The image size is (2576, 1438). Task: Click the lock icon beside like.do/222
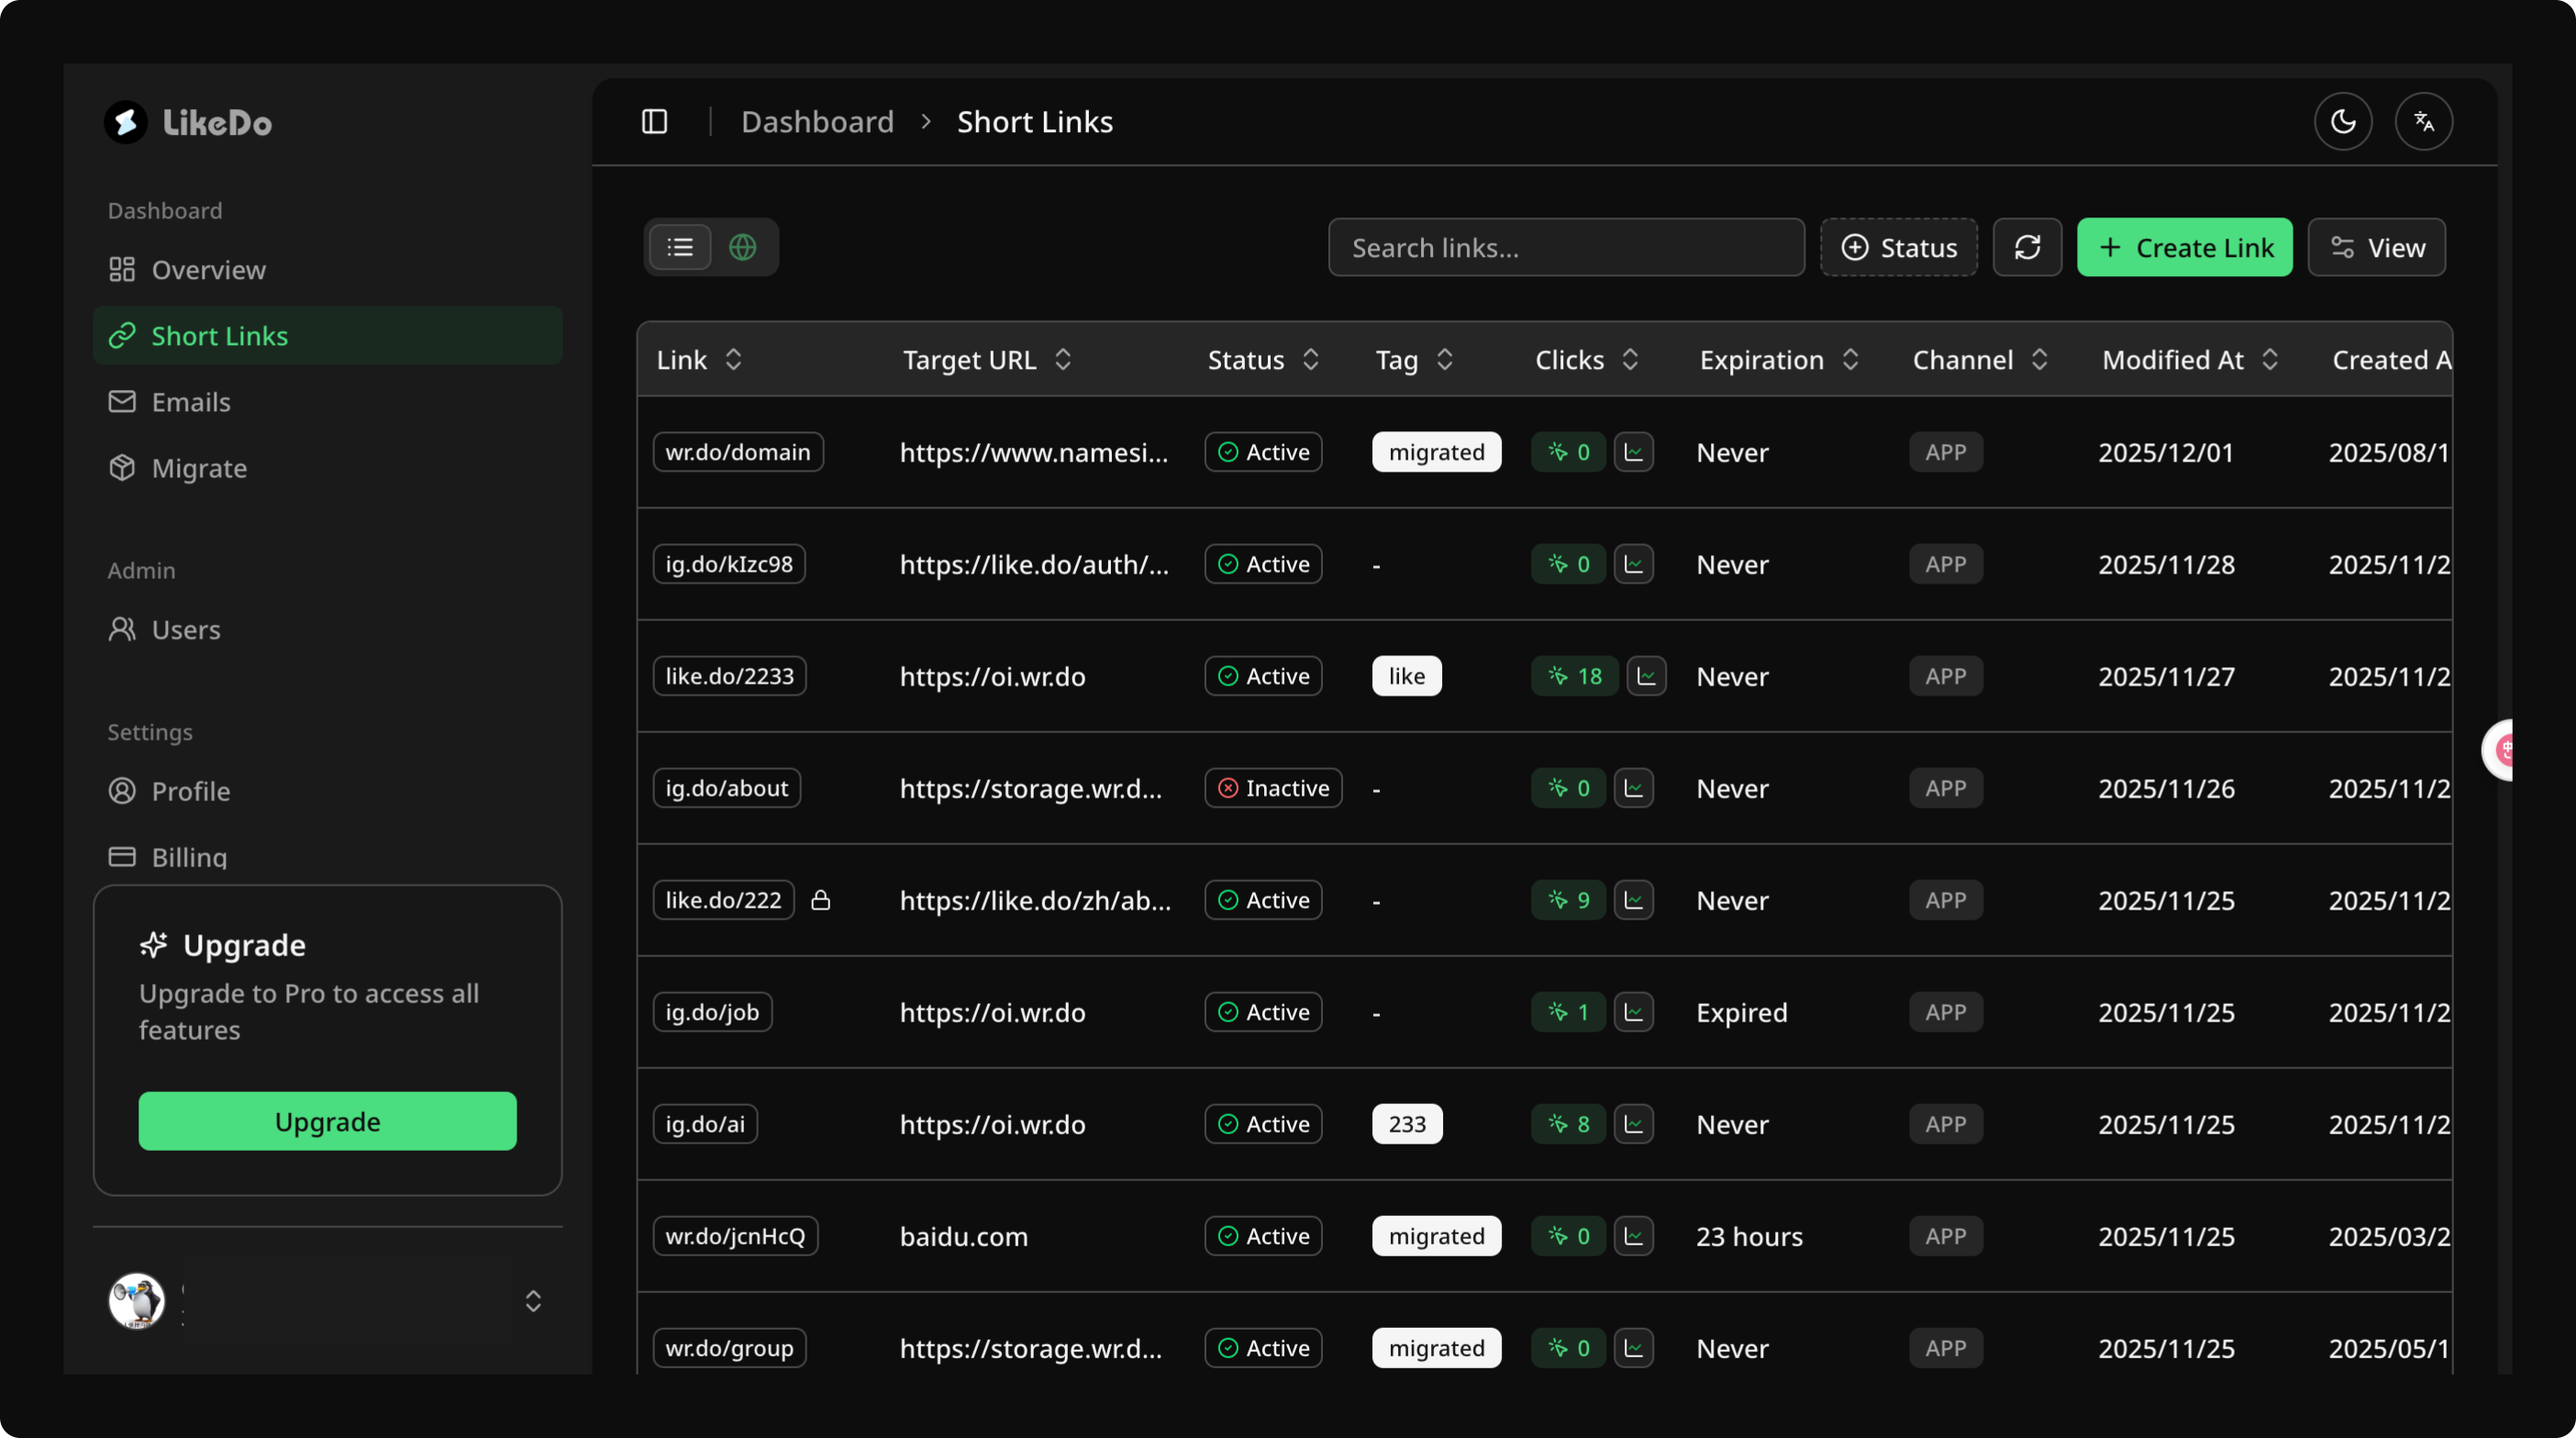coord(820,900)
